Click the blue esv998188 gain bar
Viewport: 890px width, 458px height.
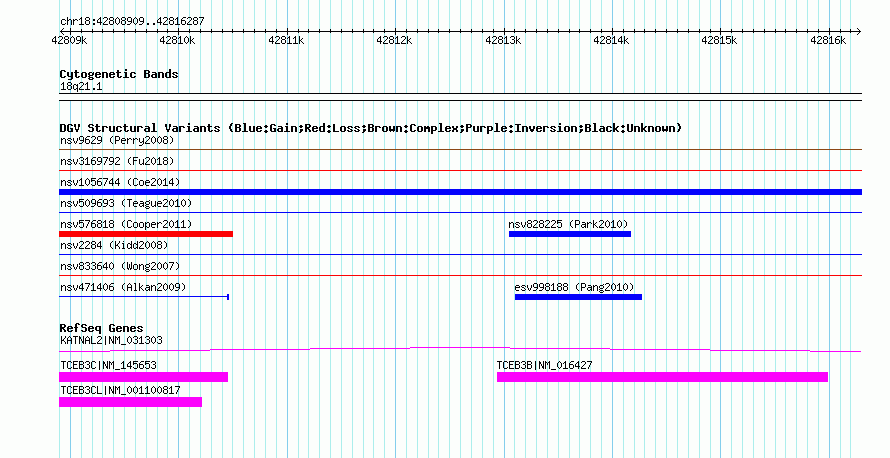[x=578, y=297]
